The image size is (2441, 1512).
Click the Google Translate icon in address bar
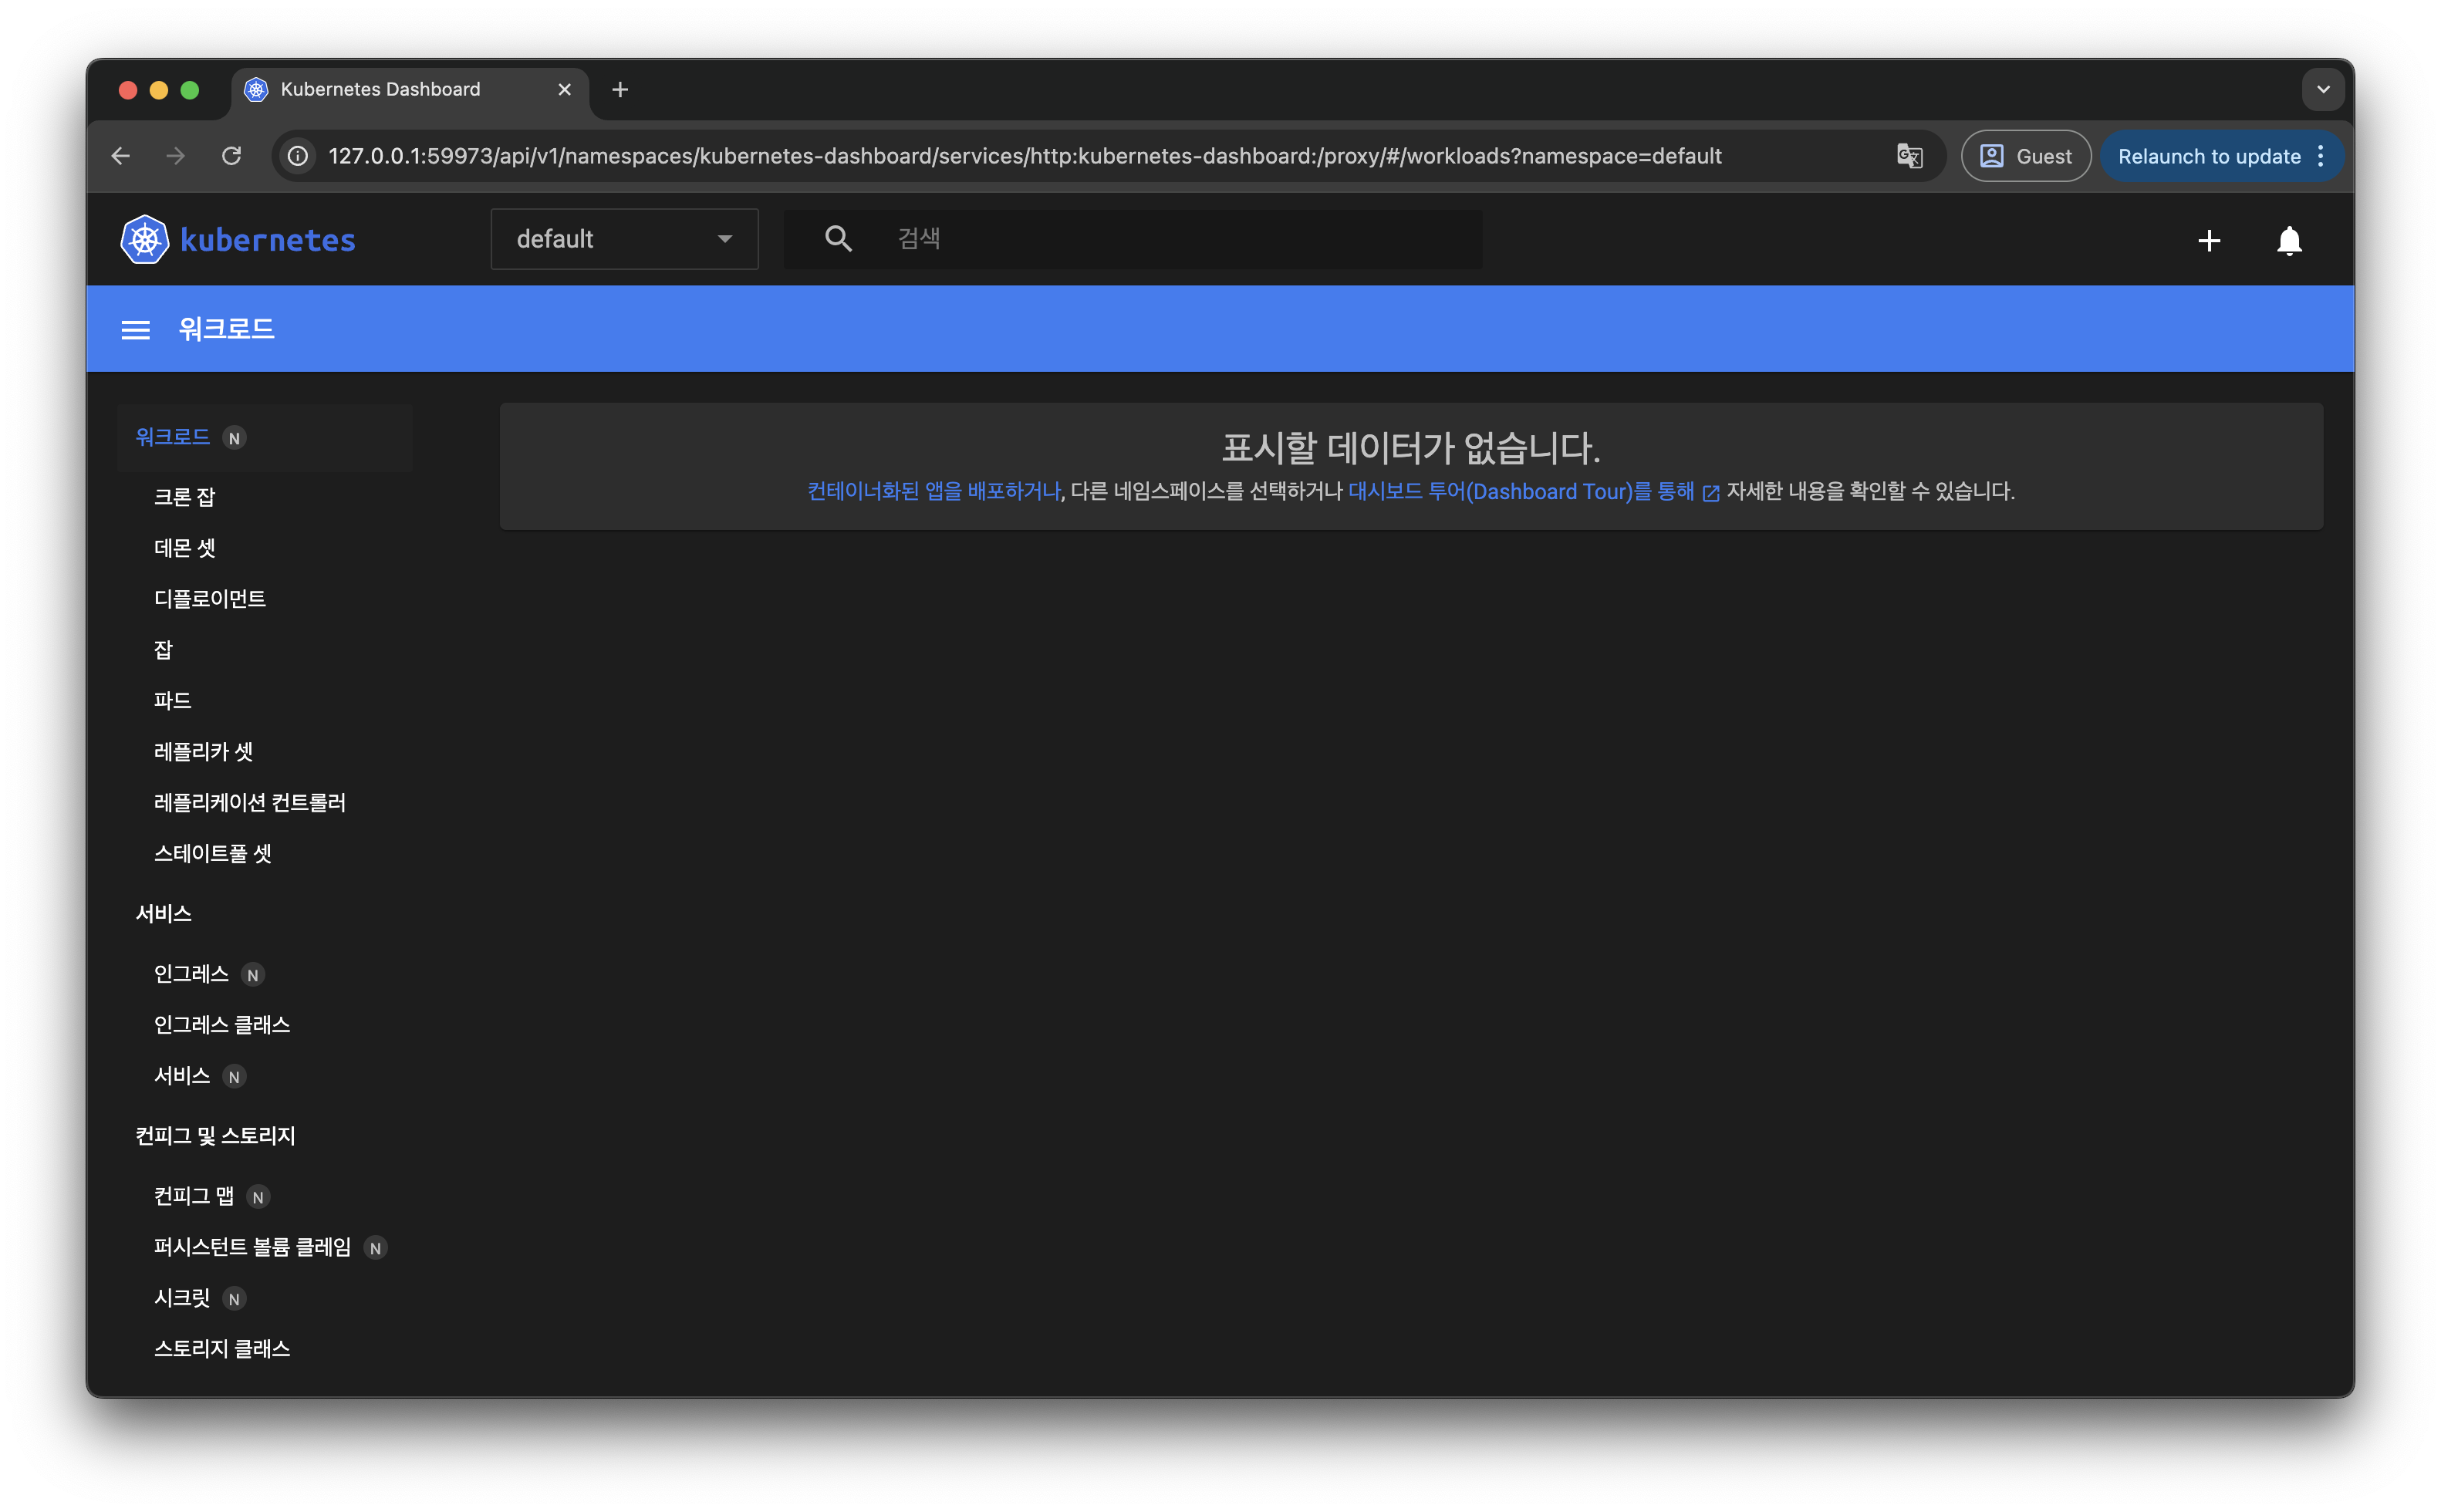[1909, 157]
